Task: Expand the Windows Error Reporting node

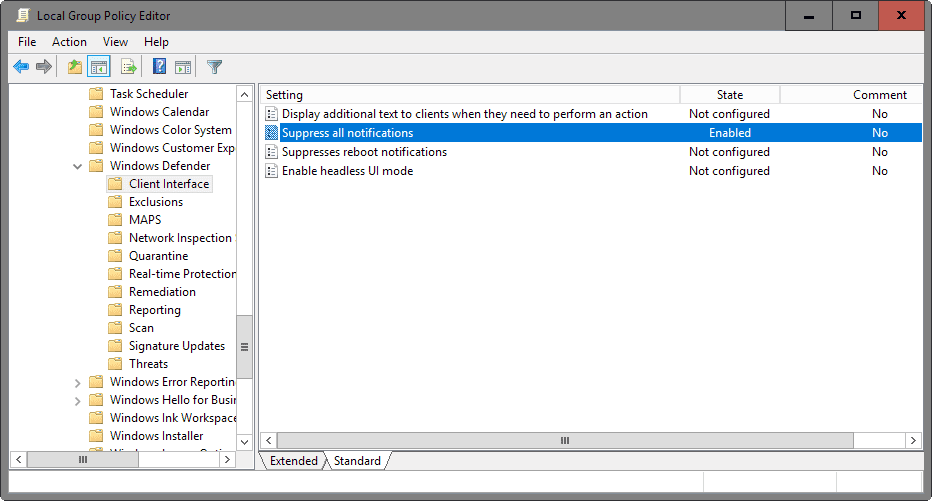Action: (x=77, y=383)
